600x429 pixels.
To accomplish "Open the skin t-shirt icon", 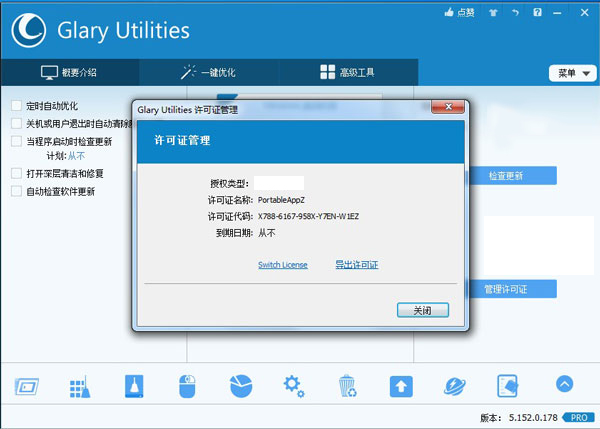I will (493, 13).
